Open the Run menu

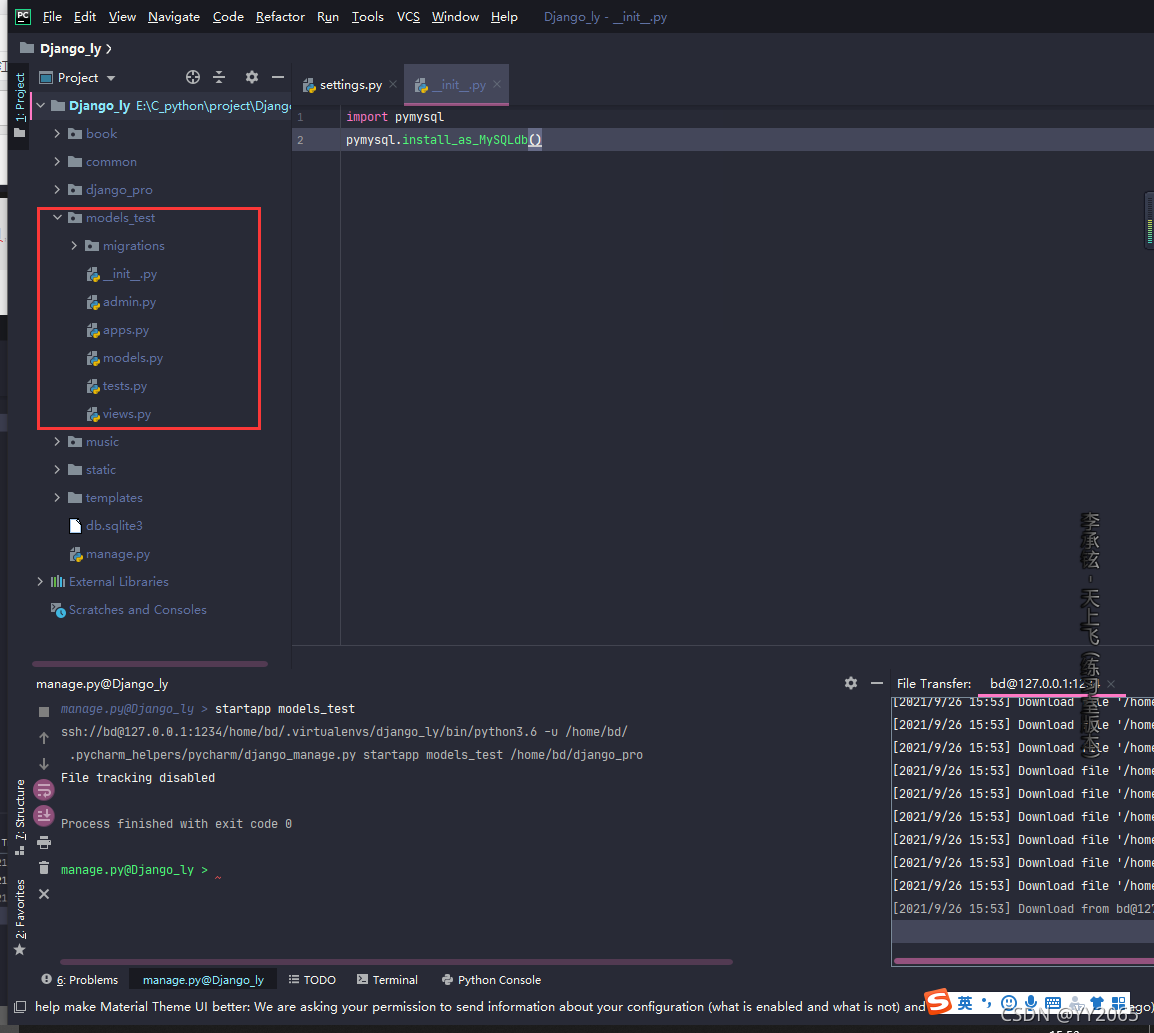click(328, 16)
